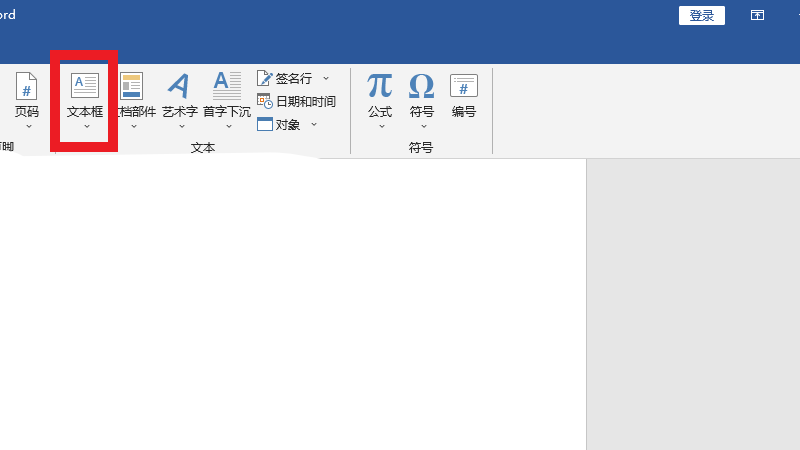
Task: Open the dropdown arrow under 符号
Action: pos(422,127)
